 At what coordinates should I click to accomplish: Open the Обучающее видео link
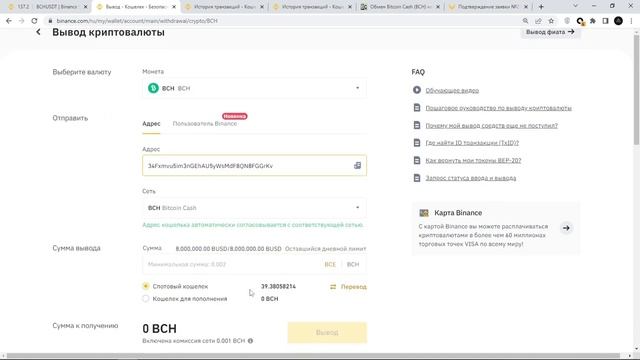pyautogui.click(x=452, y=90)
